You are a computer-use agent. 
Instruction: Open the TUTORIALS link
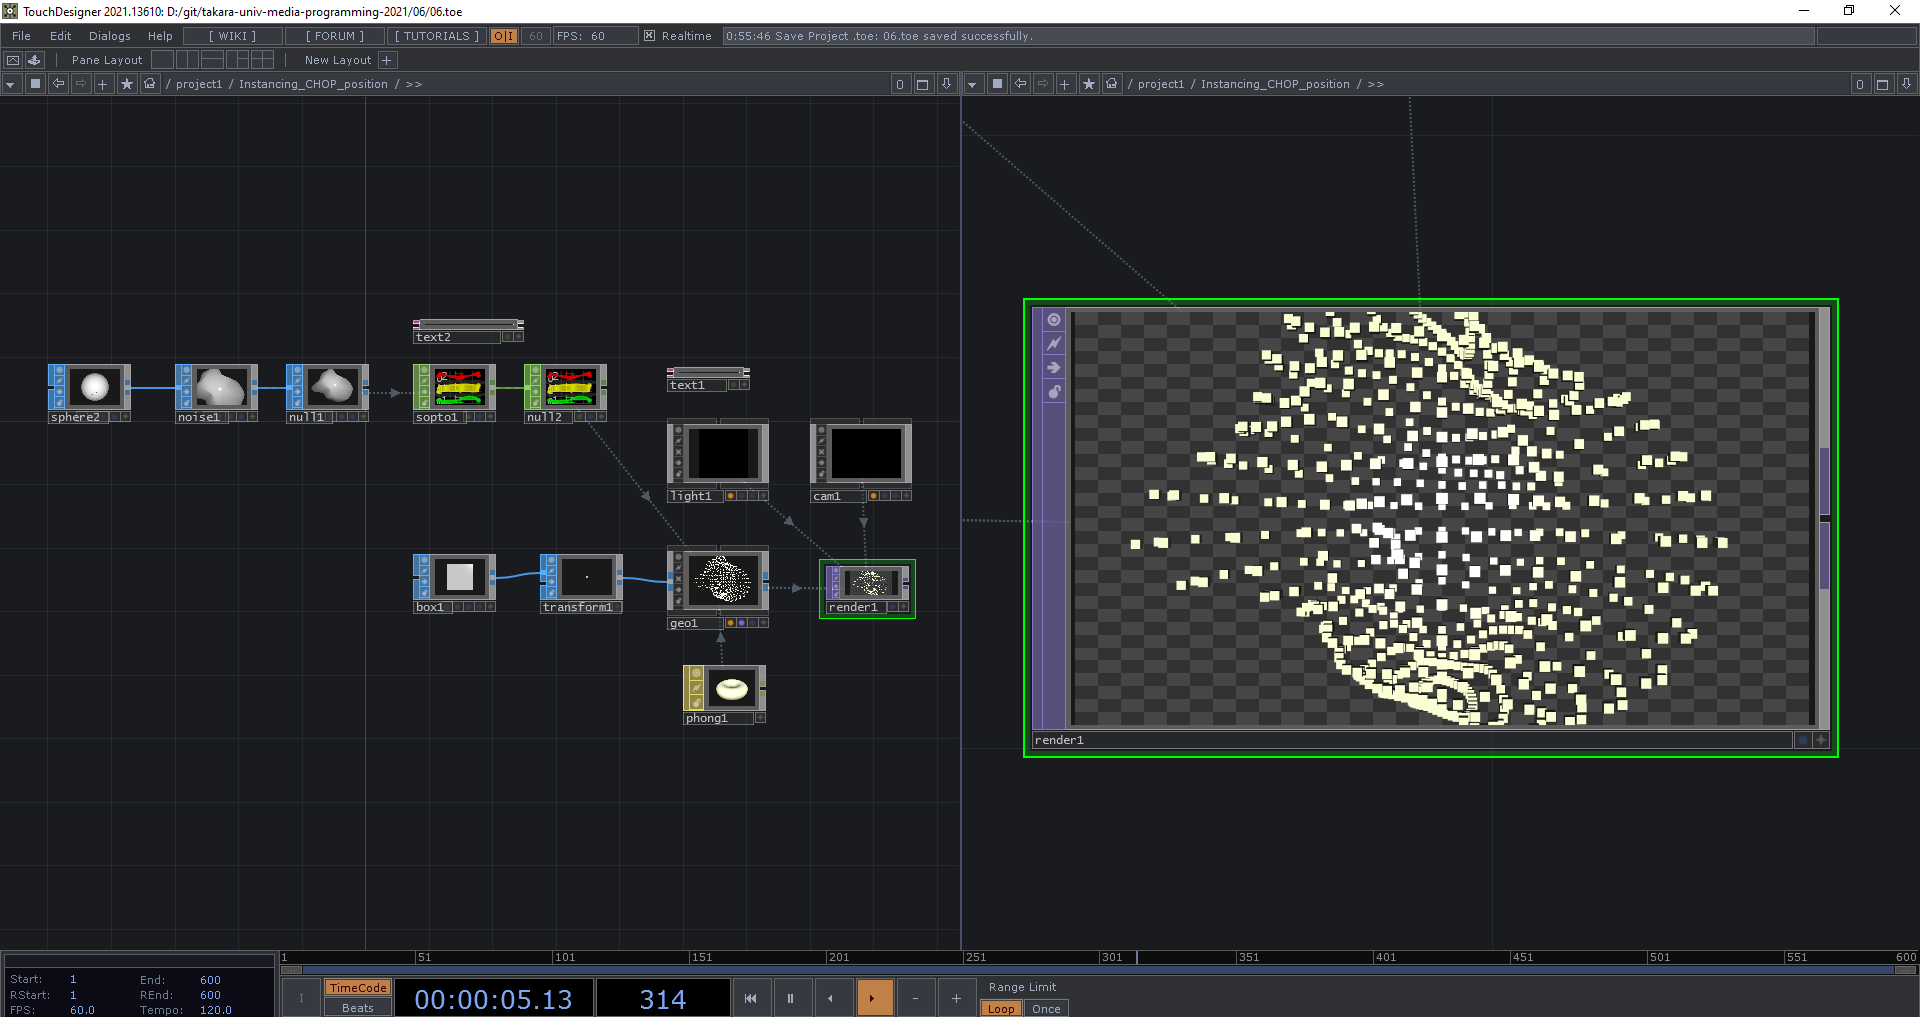(x=437, y=36)
